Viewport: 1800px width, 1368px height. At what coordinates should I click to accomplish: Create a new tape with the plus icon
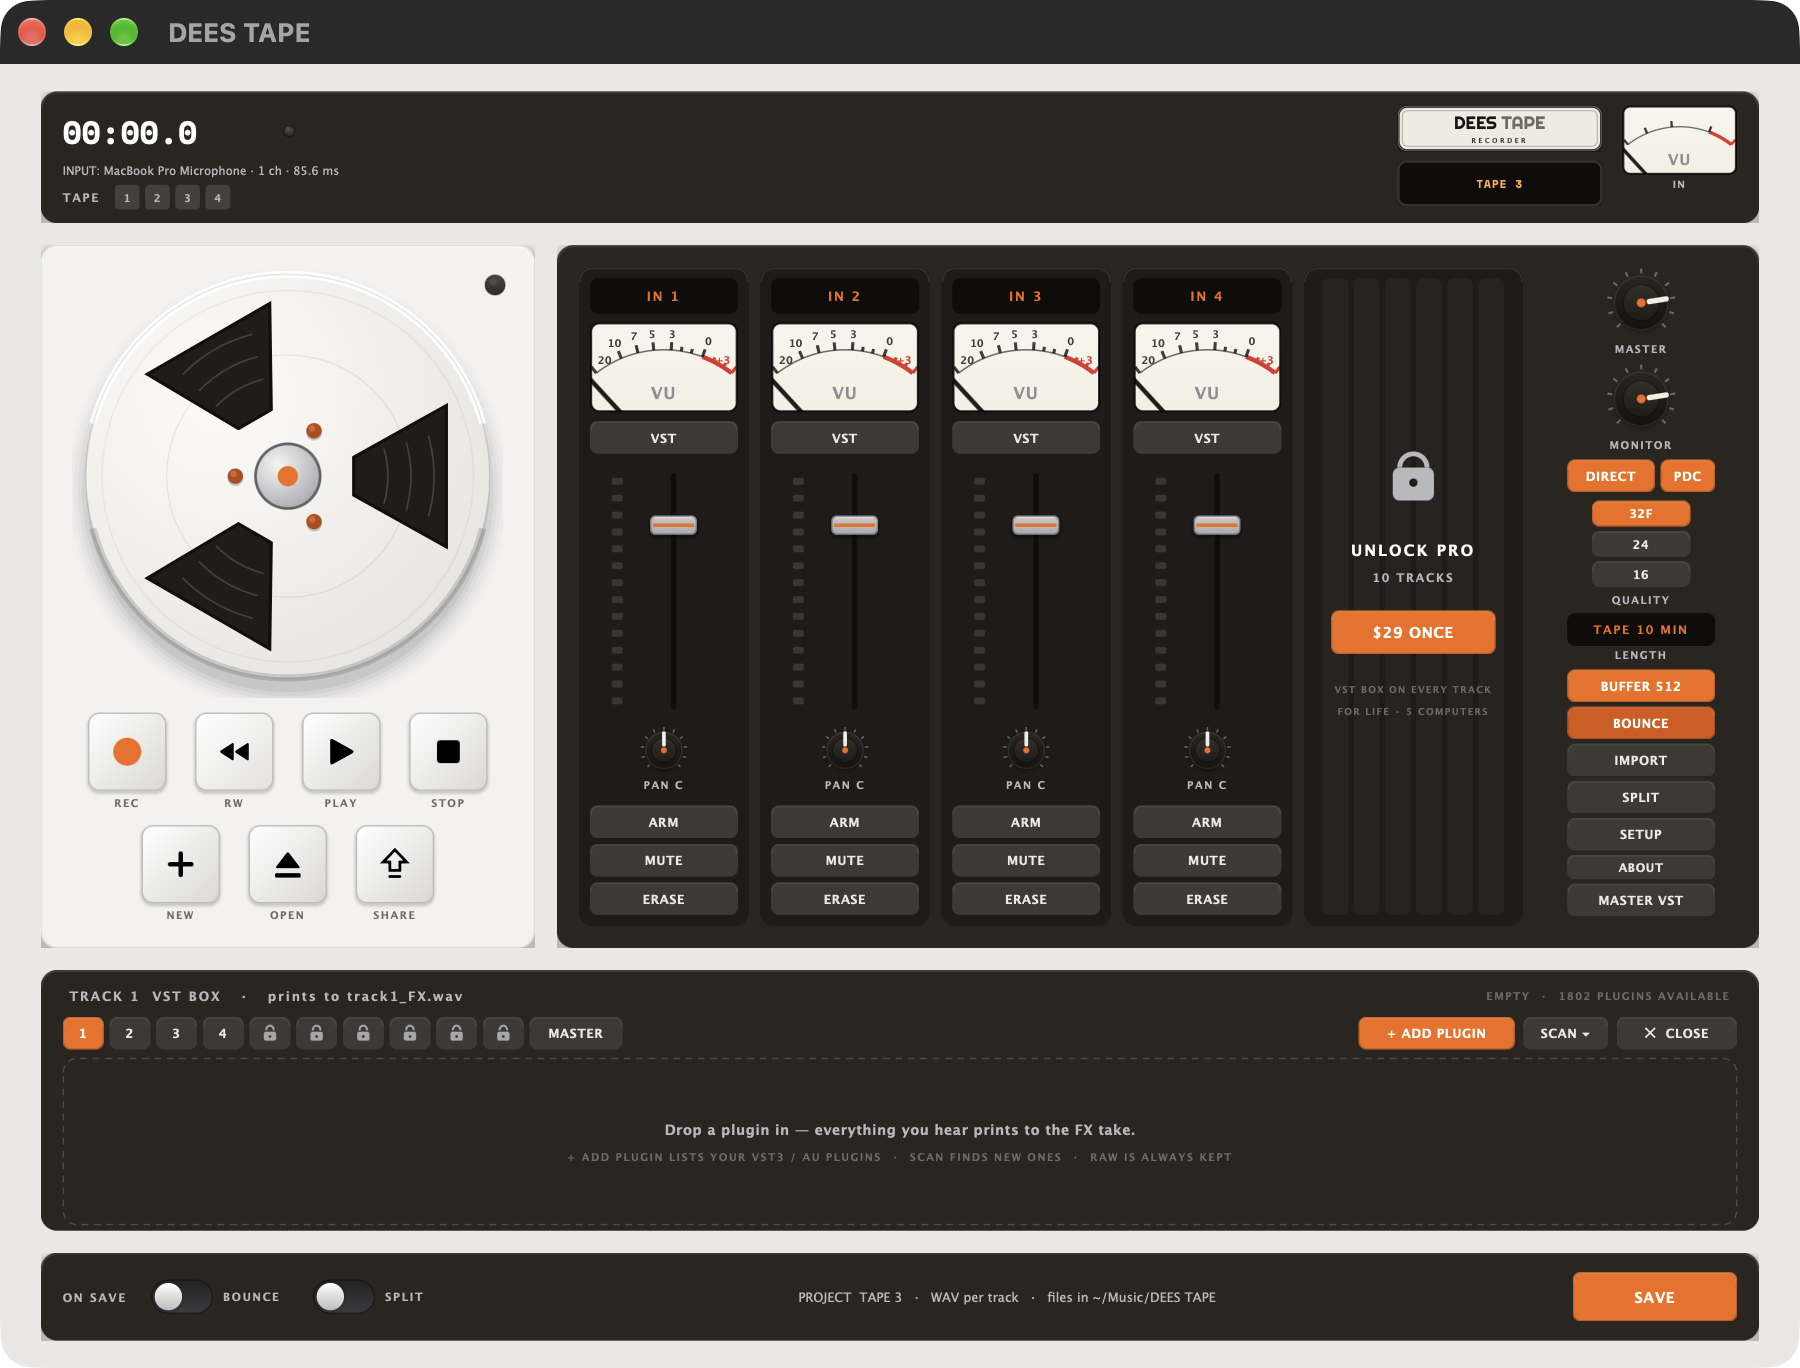pos(180,864)
